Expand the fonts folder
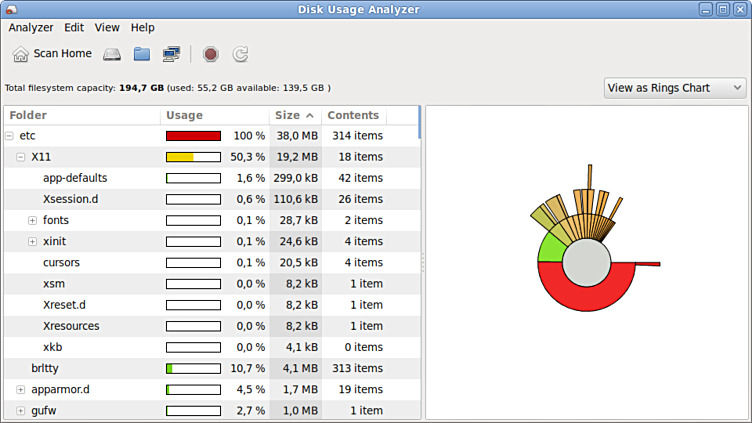Screen dimensions: 752x423 pyautogui.click(x=32, y=220)
